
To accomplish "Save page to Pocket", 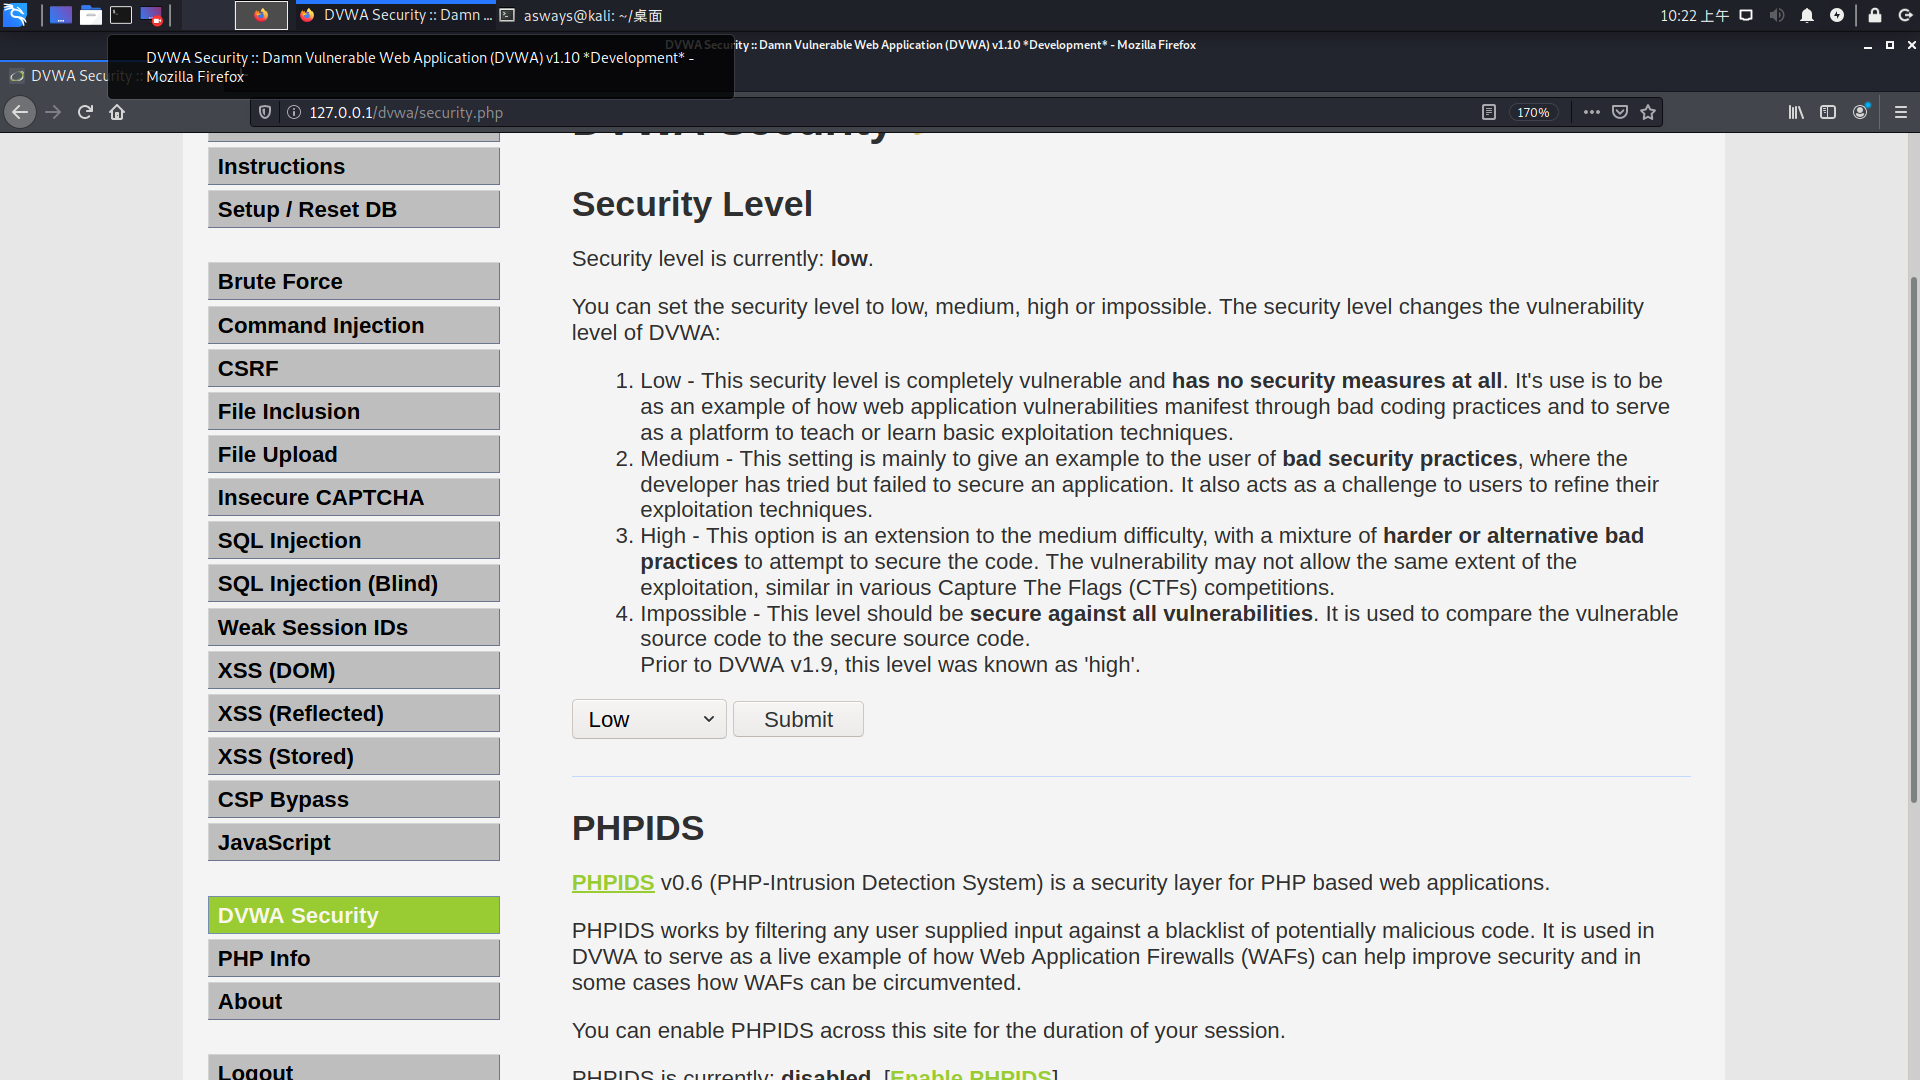I will click(1620, 112).
